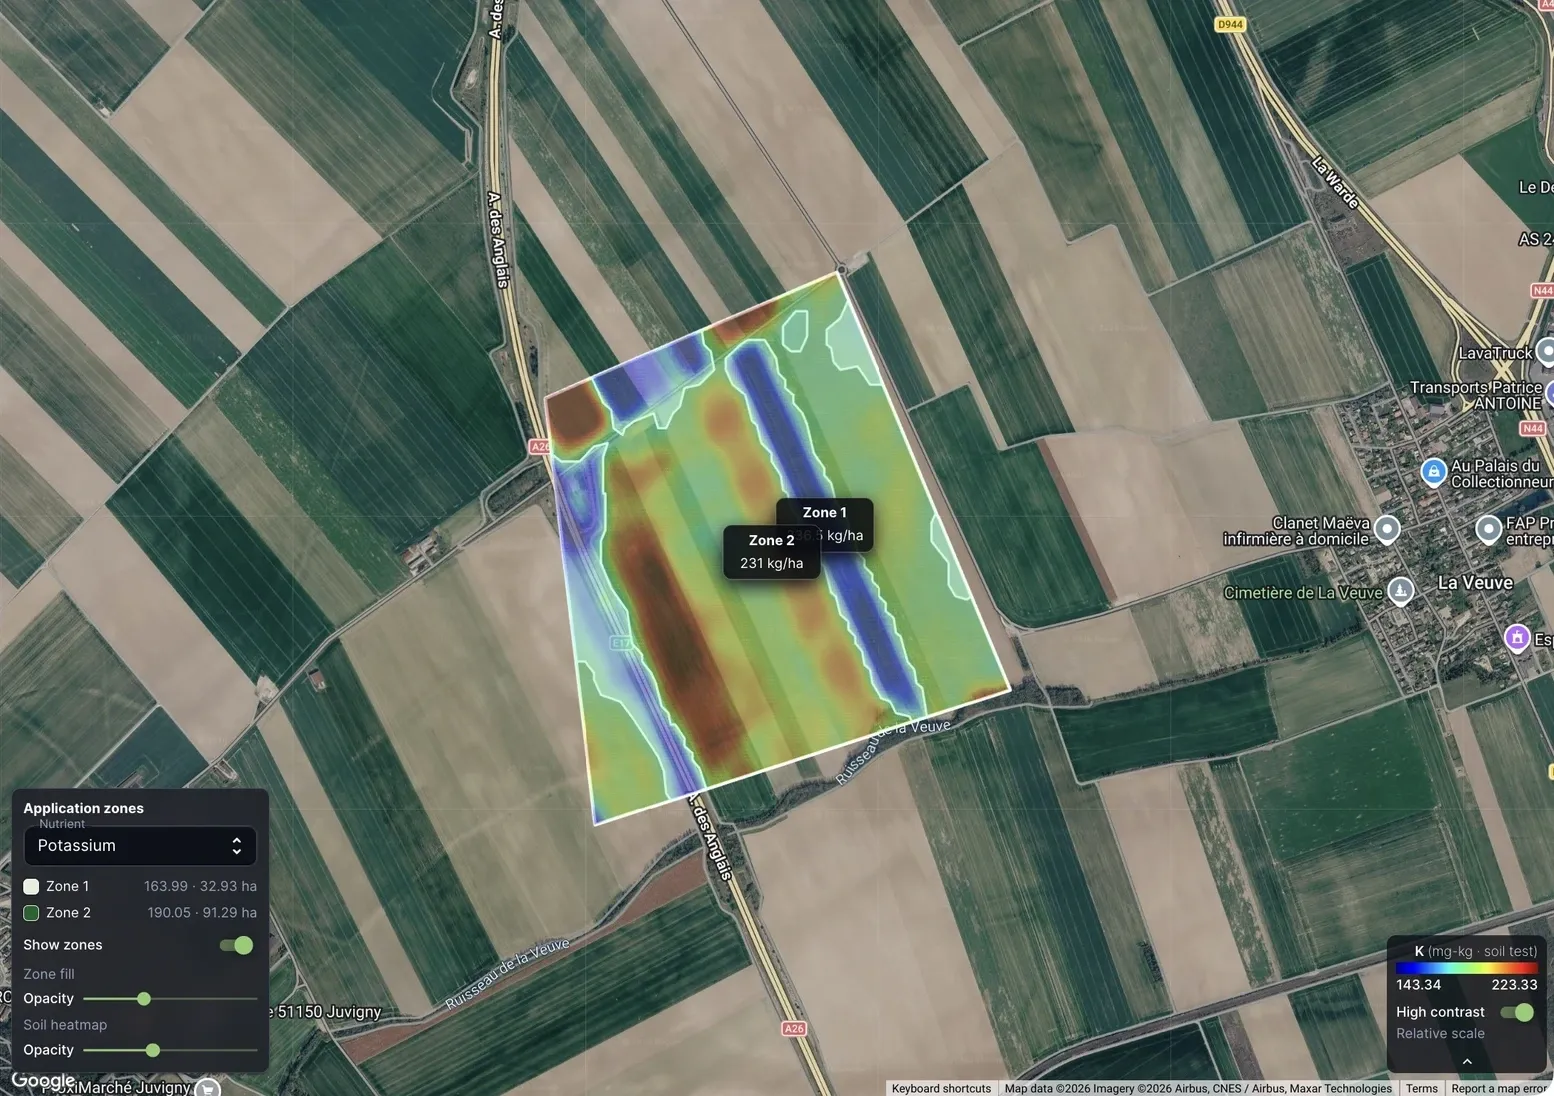Click the Transports Patrice ANTOINE label

1476,395
